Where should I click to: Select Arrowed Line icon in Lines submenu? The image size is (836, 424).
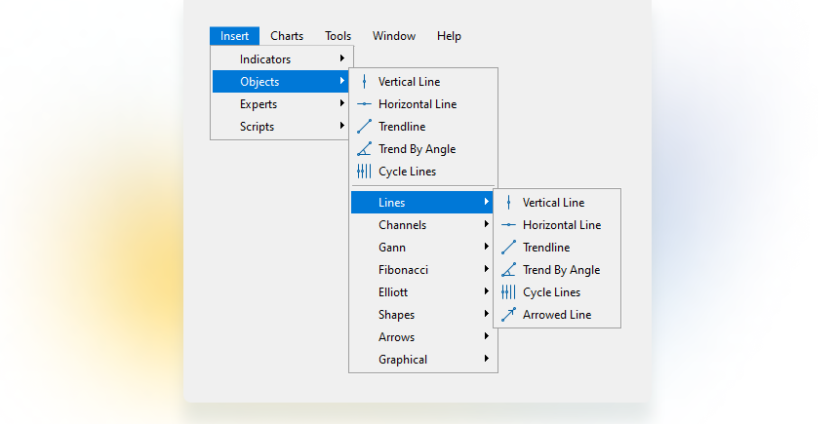(x=508, y=315)
